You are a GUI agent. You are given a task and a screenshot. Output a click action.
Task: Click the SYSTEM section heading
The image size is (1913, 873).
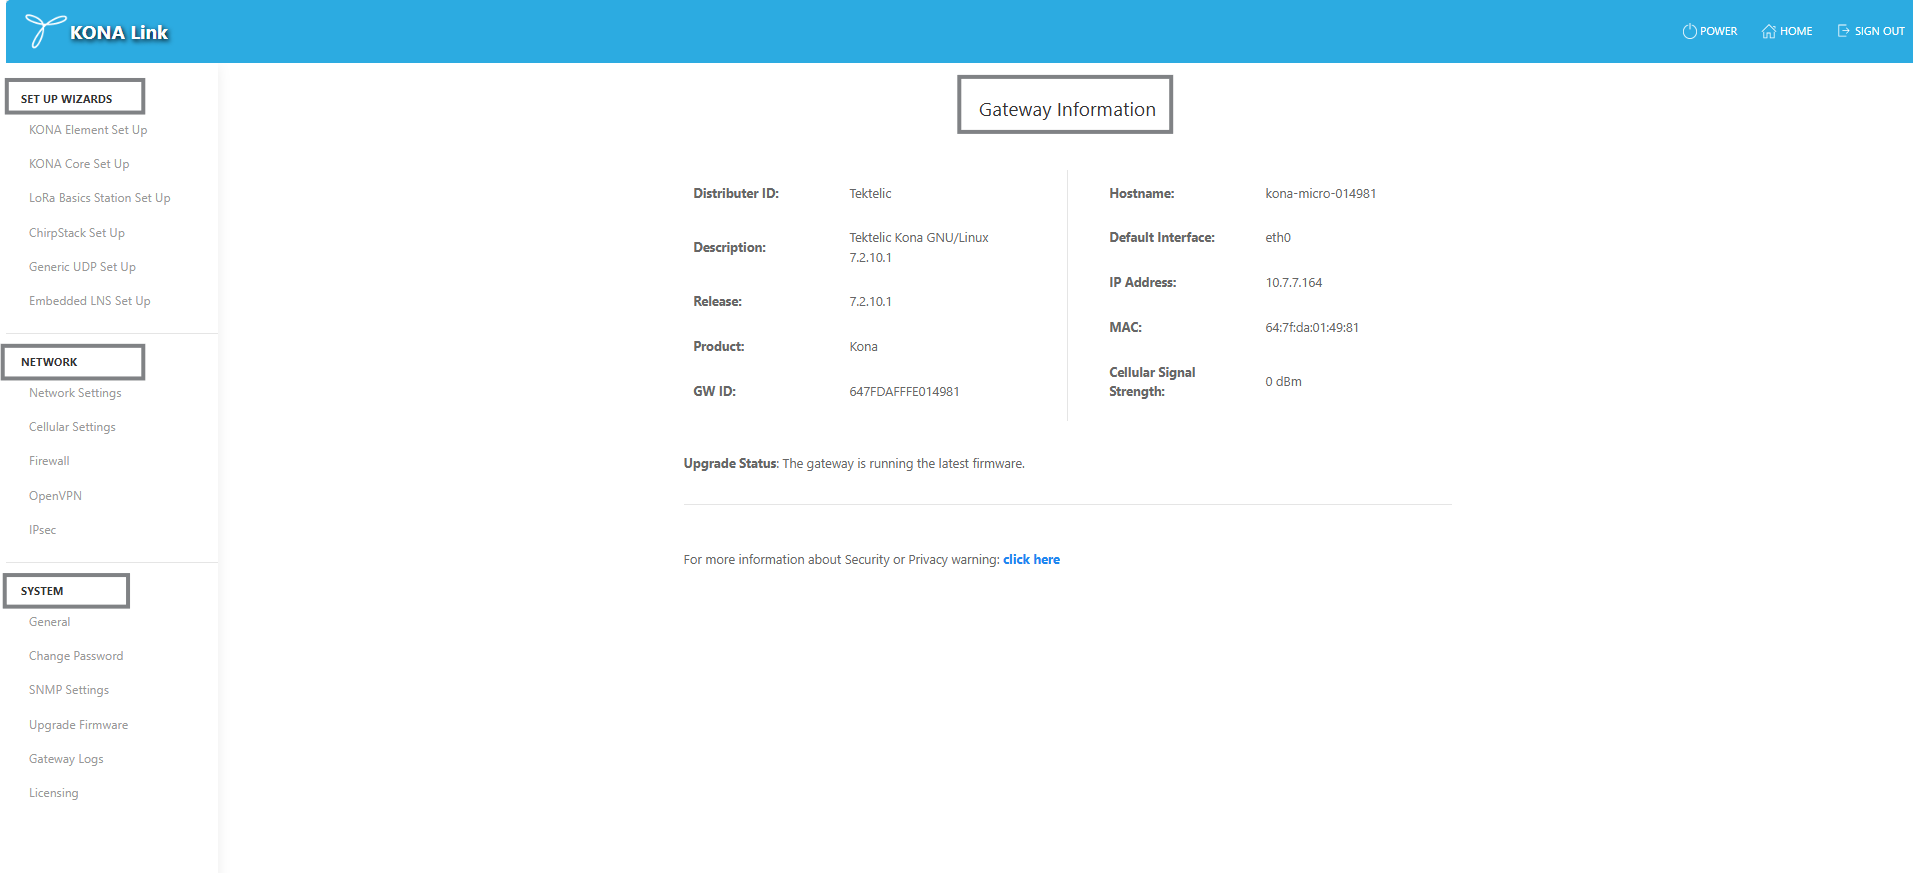coord(42,591)
